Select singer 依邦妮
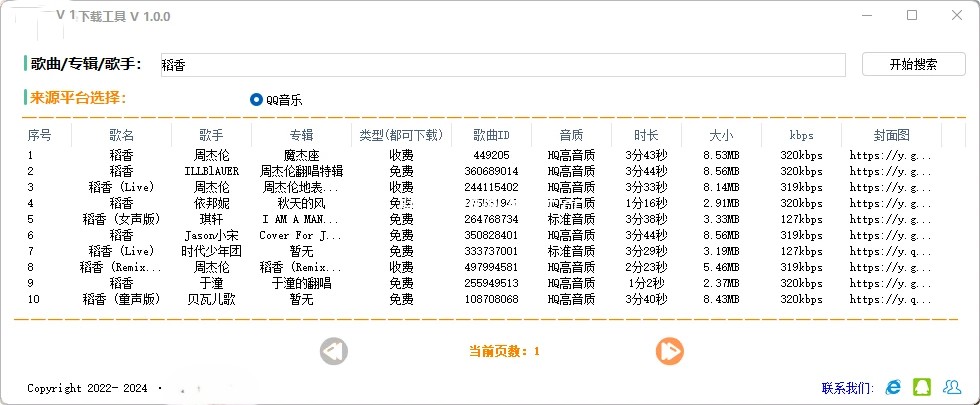This screenshot has width=980, height=405. (211, 203)
